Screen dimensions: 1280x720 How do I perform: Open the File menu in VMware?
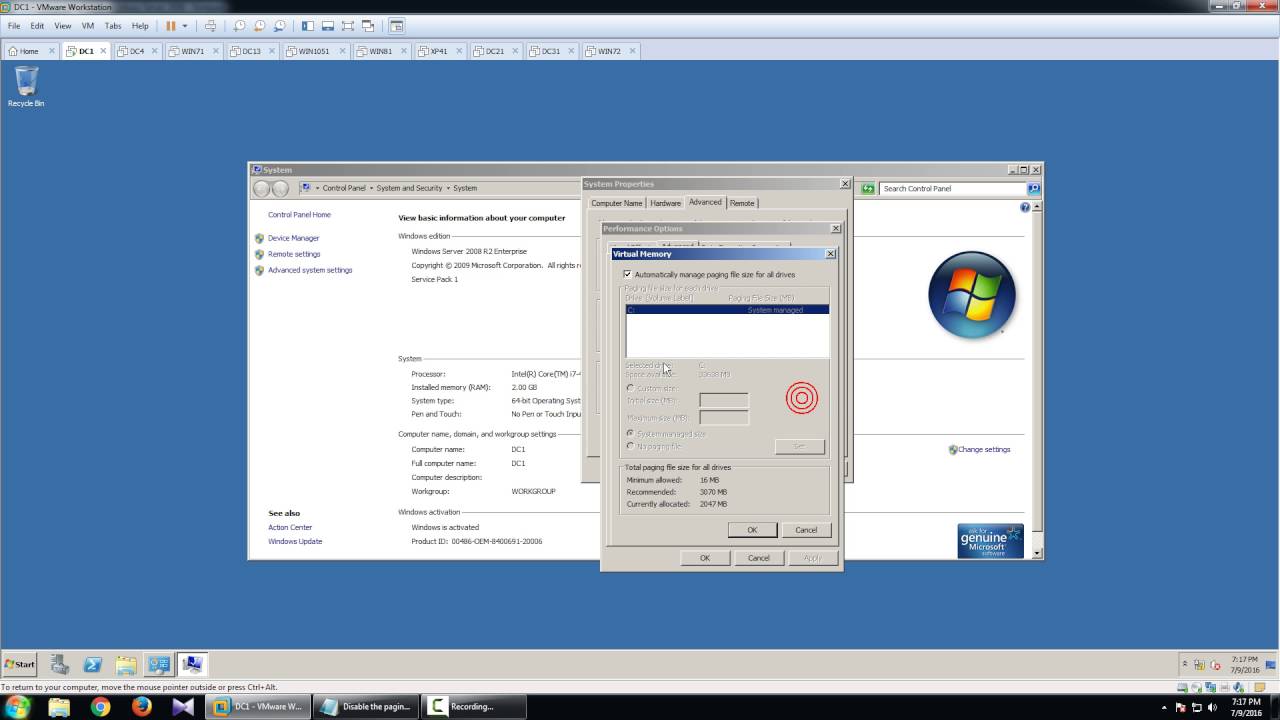pos(14,26)
